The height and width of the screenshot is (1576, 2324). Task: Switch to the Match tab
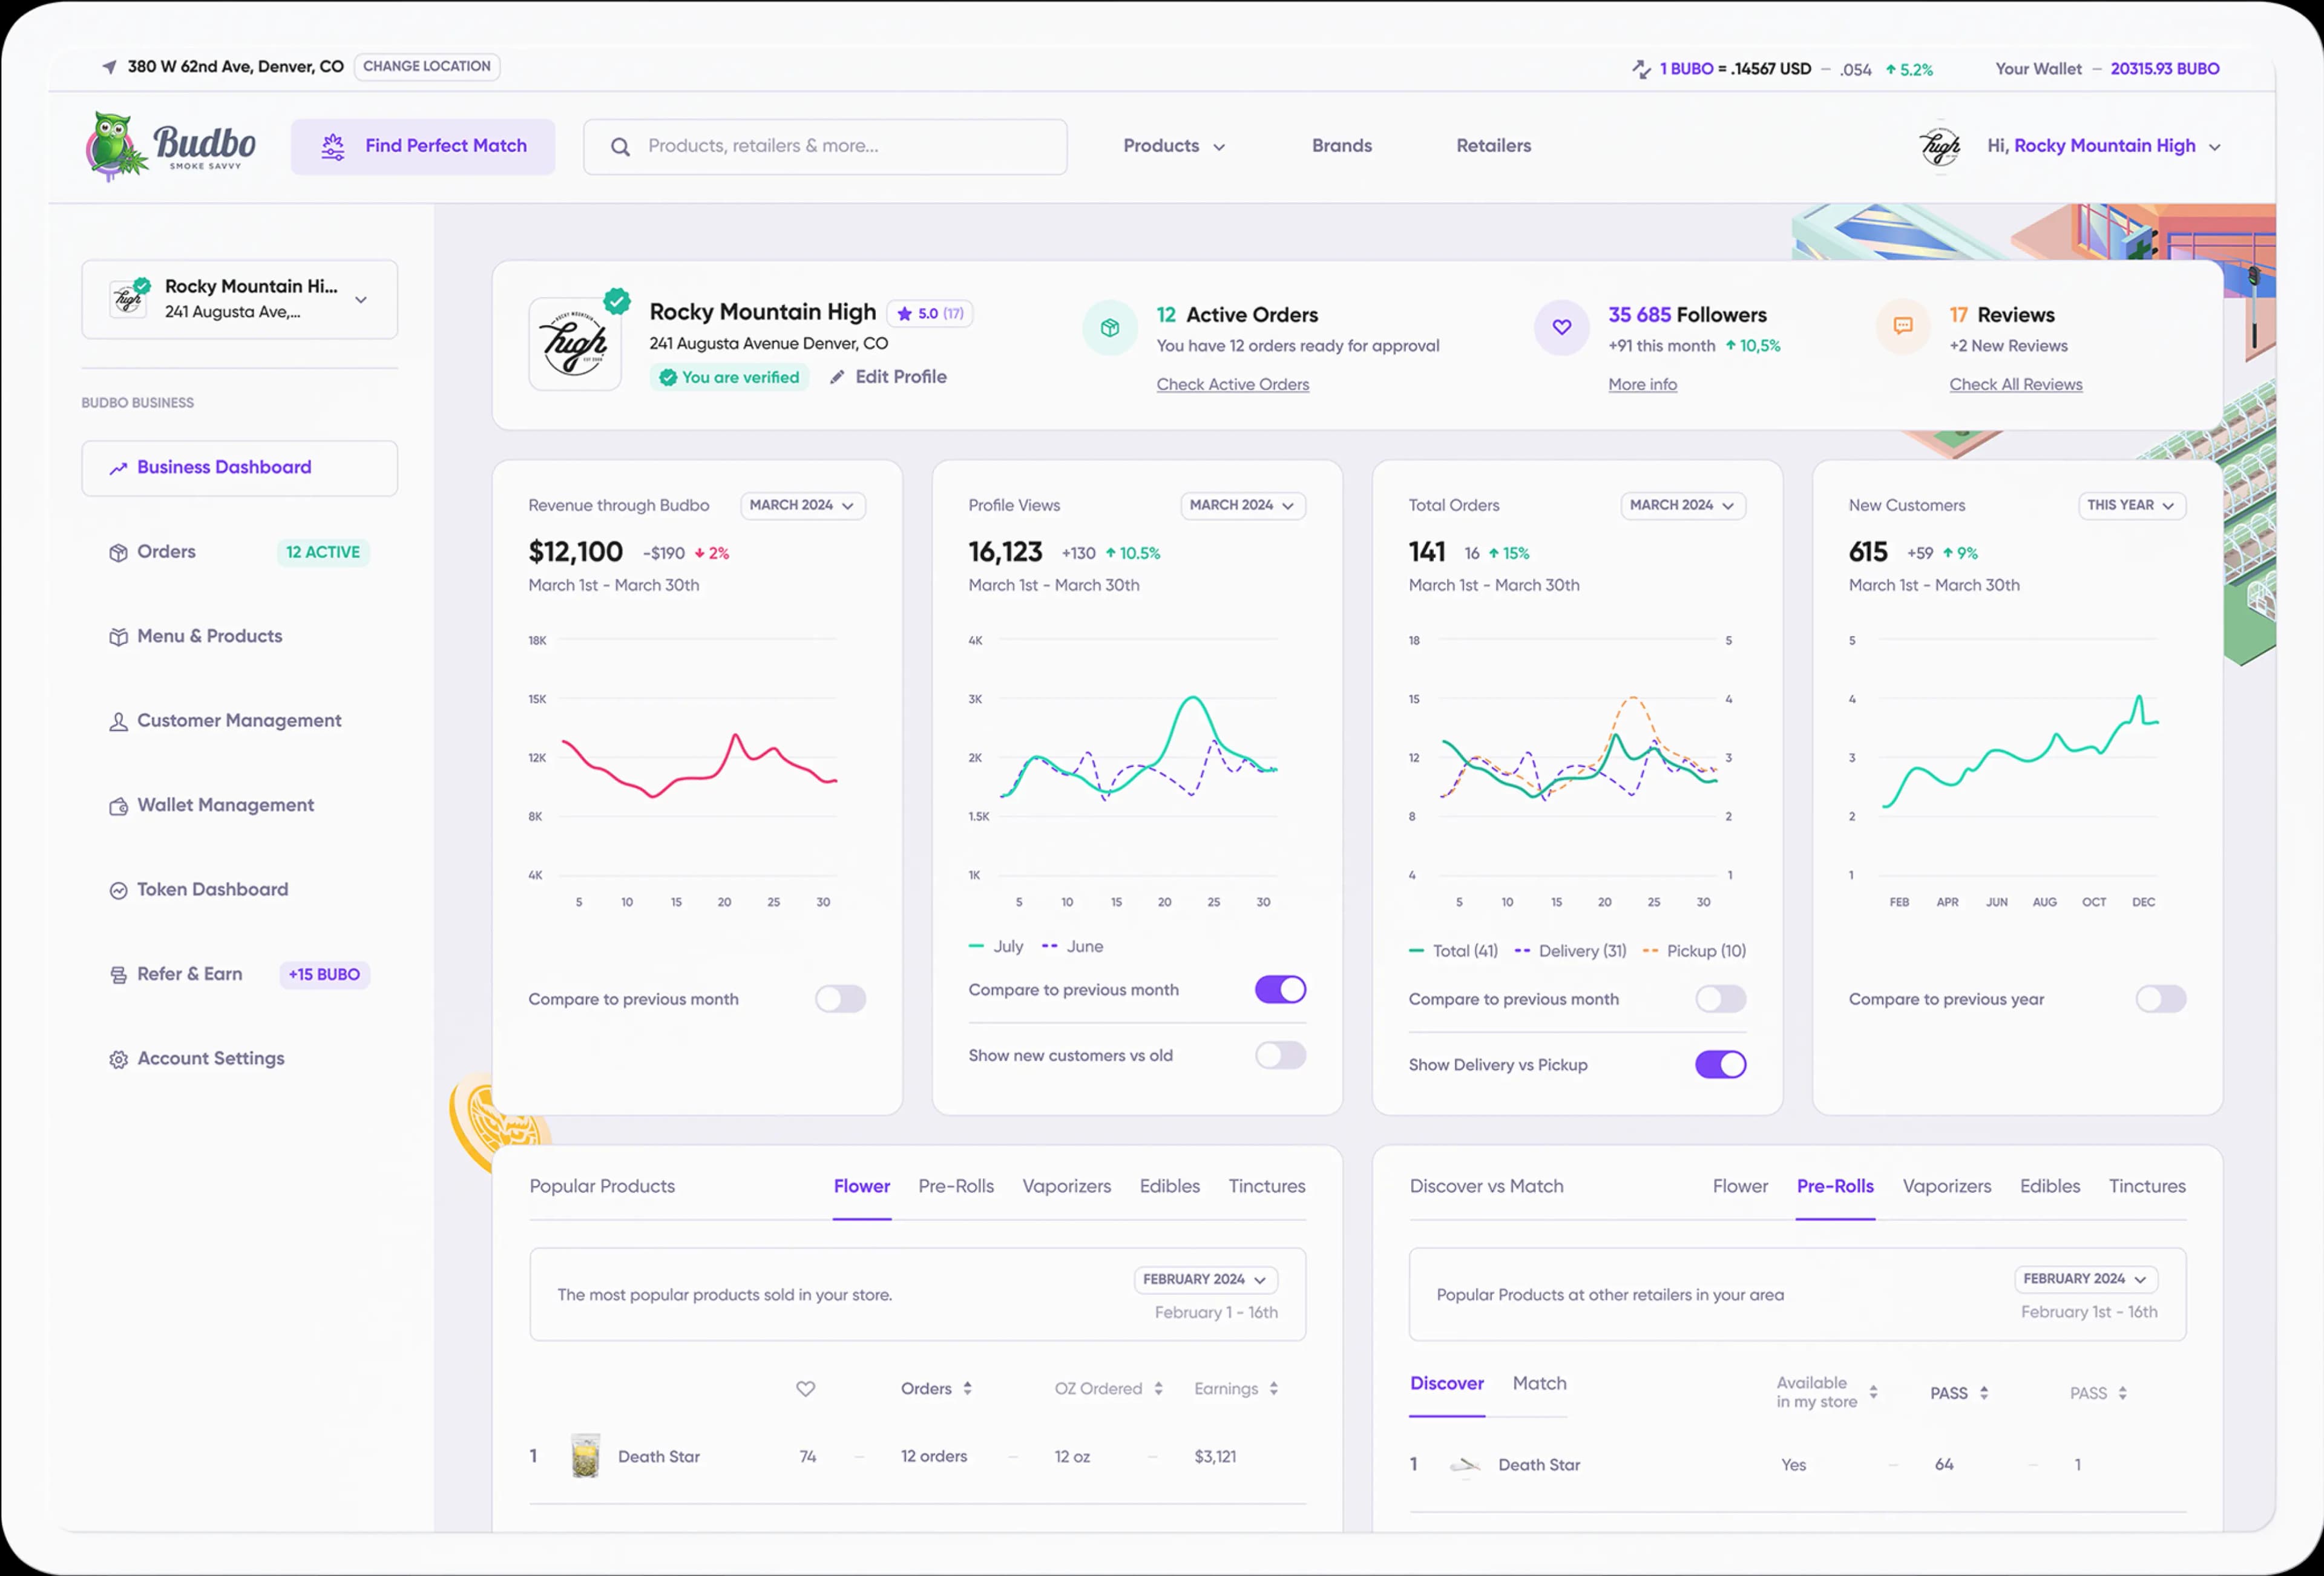click(1539, 1384)
